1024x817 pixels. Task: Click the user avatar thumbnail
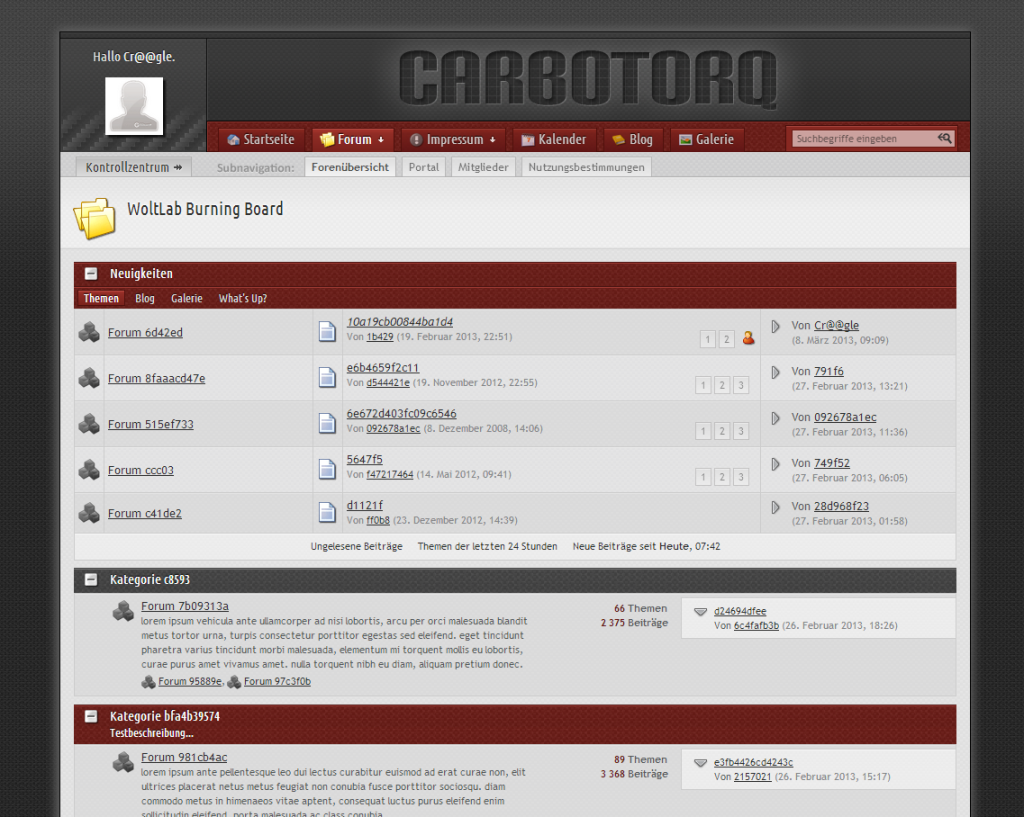coord(134,106)
